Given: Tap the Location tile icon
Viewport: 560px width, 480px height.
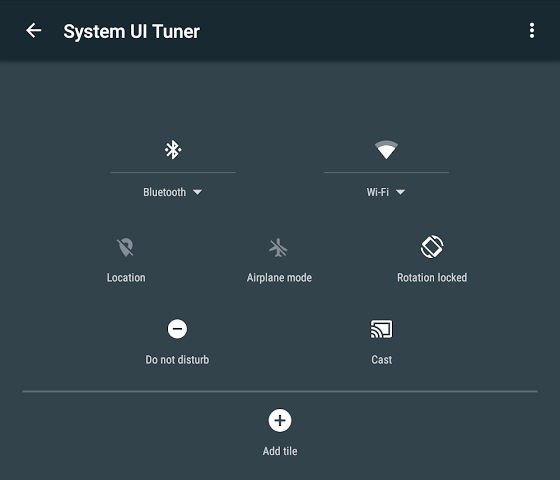Looking at the screenshot, I should pos(125,247).
